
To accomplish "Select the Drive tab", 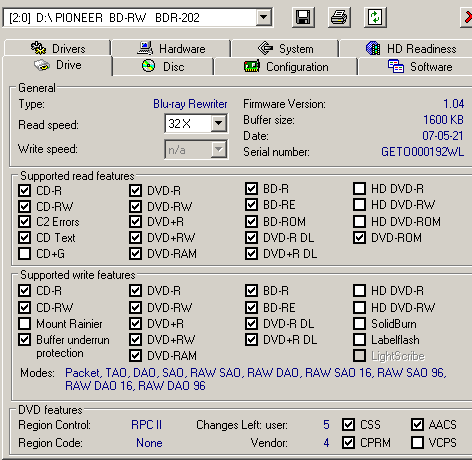I will 57,65.
